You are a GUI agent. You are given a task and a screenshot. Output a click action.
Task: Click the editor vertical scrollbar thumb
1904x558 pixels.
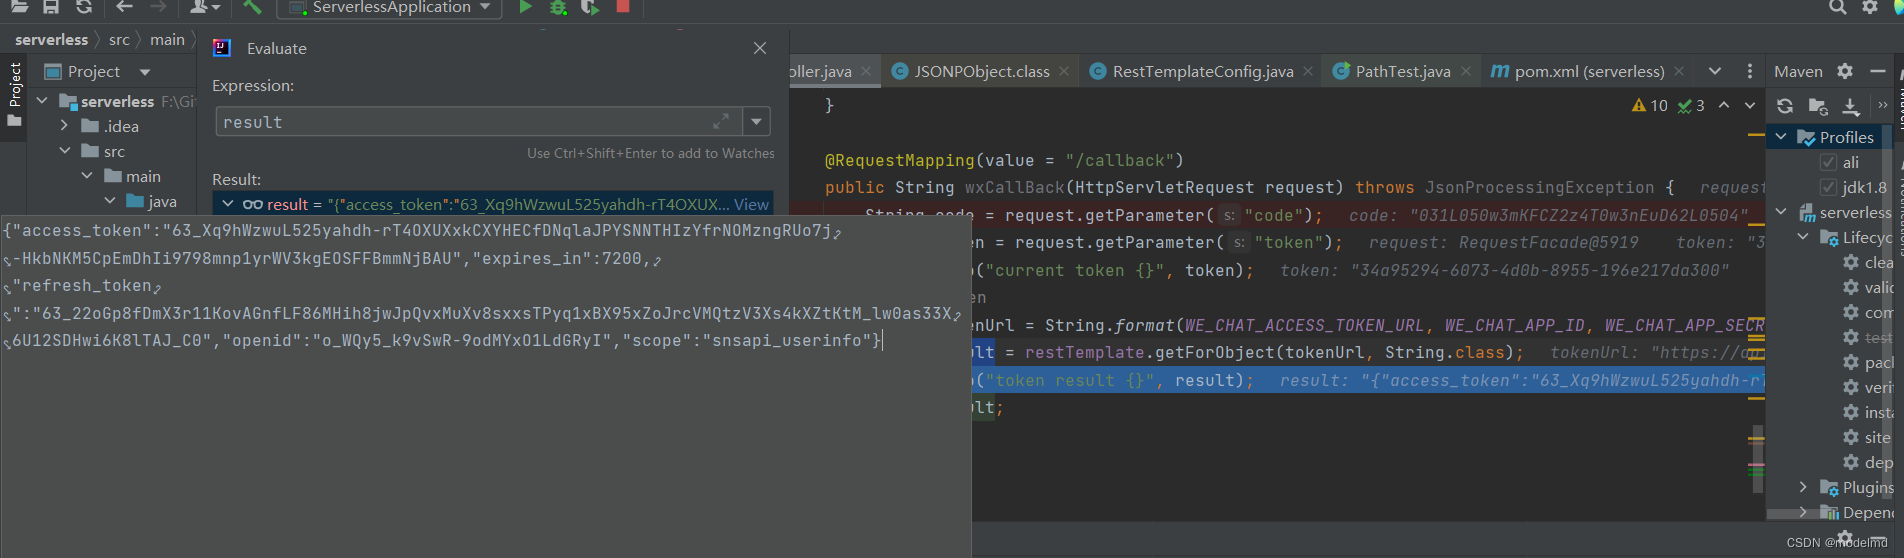tap(1757, 459)
